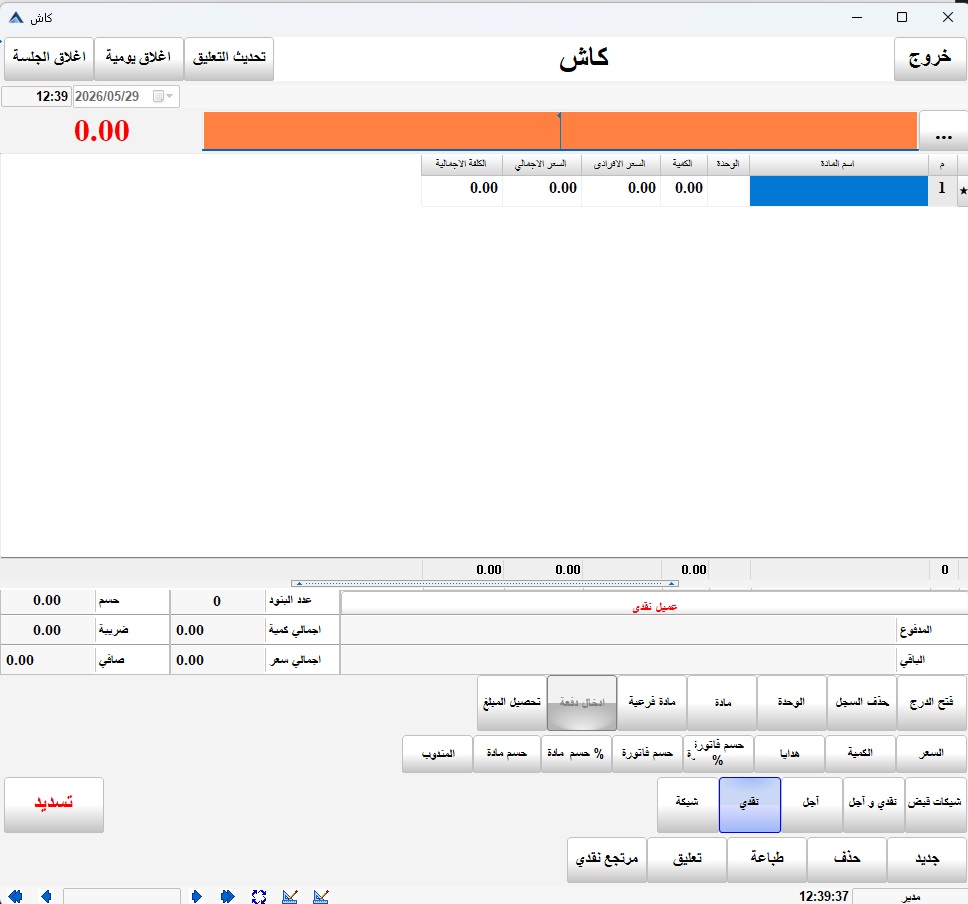
Task: Click the عدد البنود item count value
Action: (217, 601)
